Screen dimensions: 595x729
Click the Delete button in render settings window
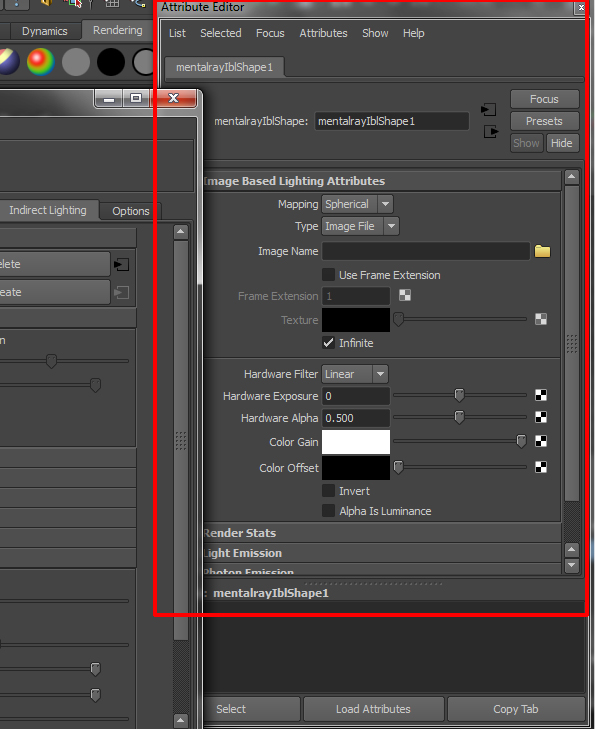click(55, 264)
